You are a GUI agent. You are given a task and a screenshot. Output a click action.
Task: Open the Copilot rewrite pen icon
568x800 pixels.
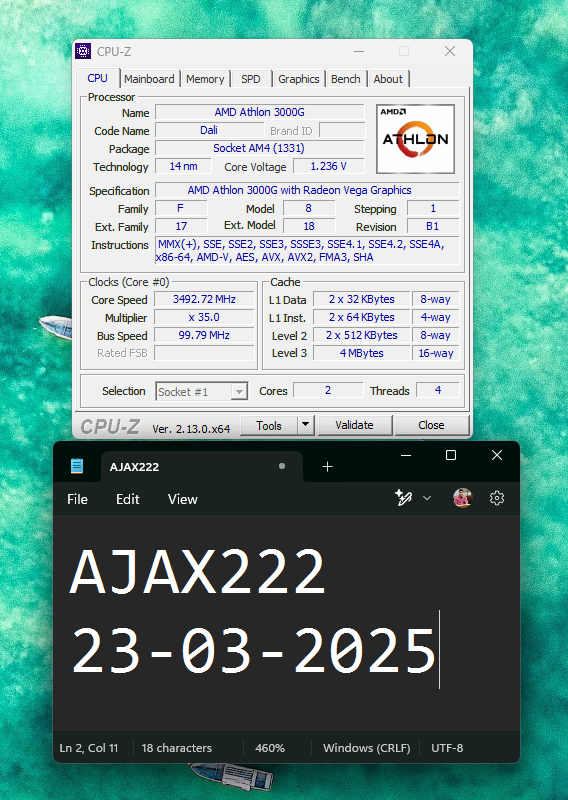[x=404, y=498]
